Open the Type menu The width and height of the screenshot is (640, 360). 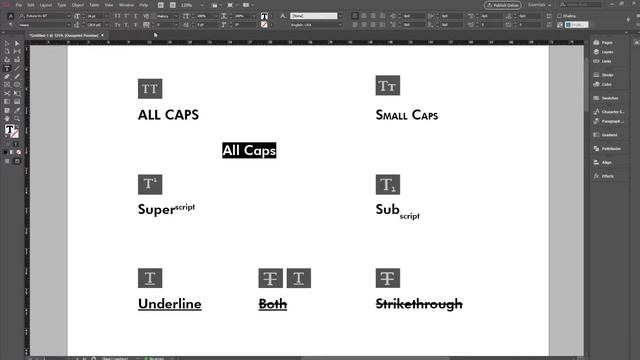coord(62,5)
